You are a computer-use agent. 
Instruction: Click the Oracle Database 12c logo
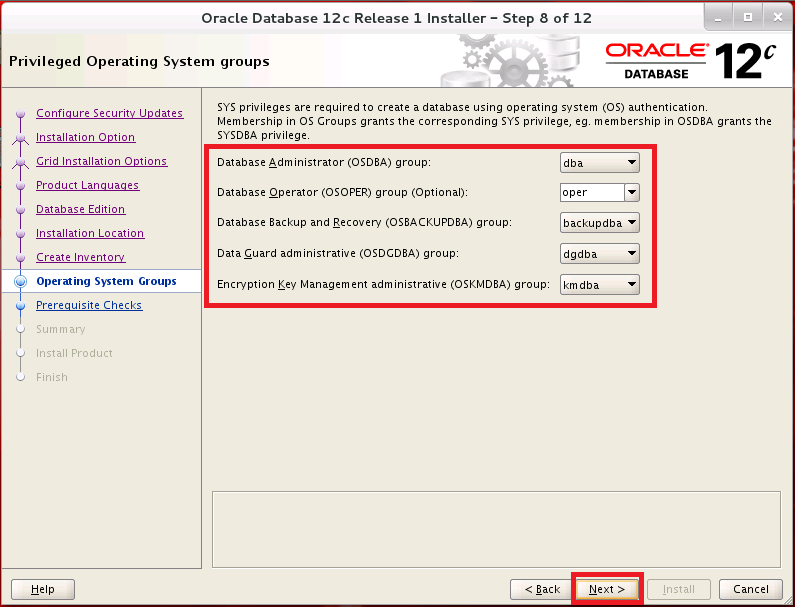[691, 61]
